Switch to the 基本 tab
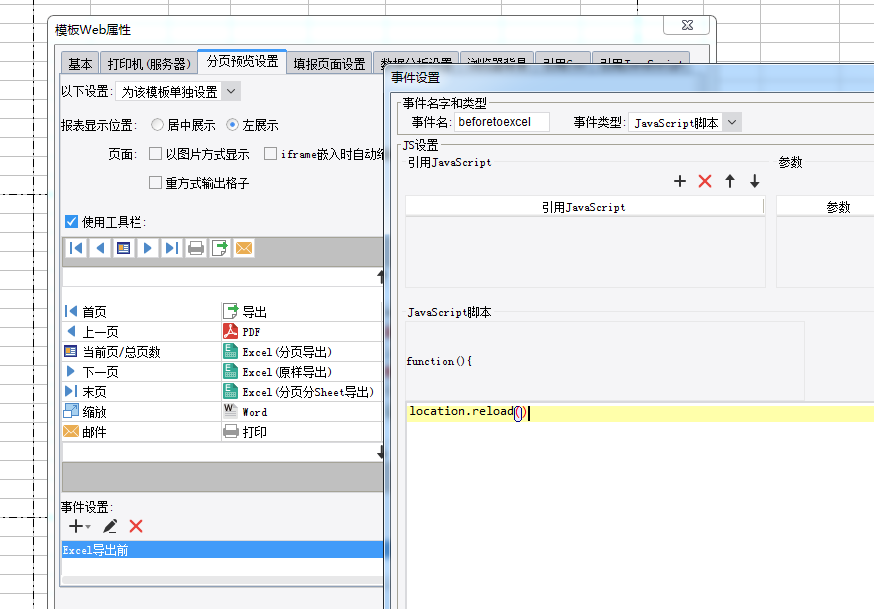The width and height of the screenshot is (874, 609). 80,64
